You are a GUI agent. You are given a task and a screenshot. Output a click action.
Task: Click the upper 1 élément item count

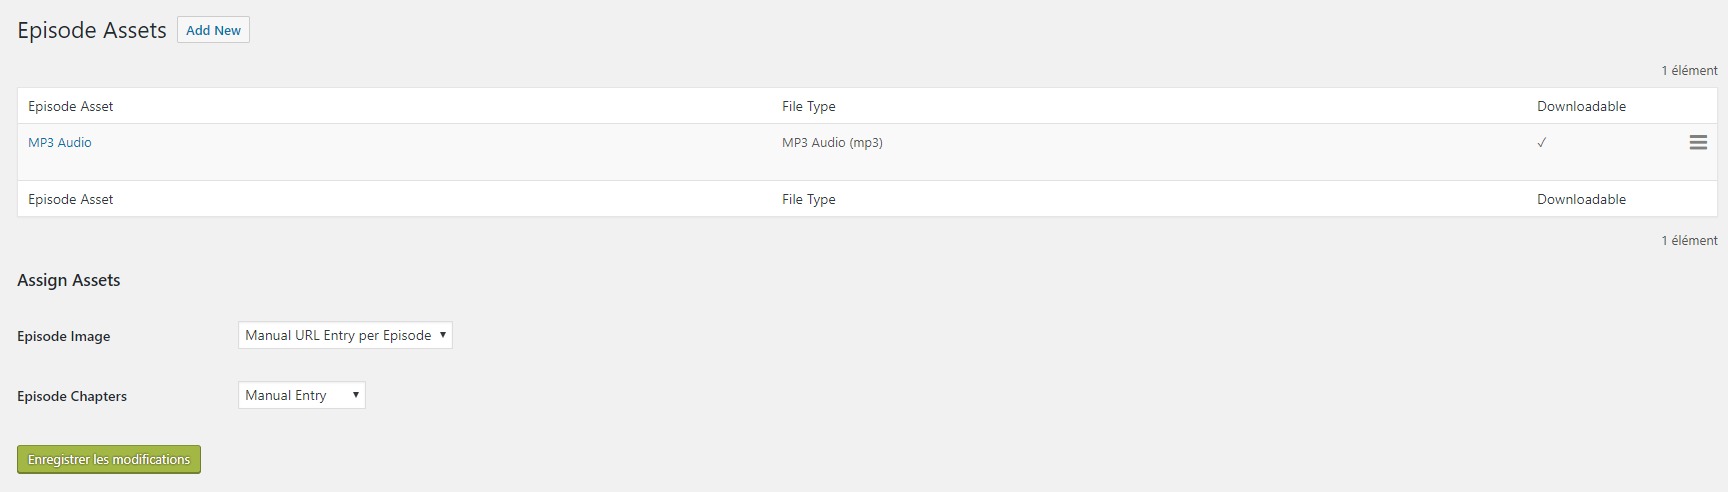click(1690, 70)
